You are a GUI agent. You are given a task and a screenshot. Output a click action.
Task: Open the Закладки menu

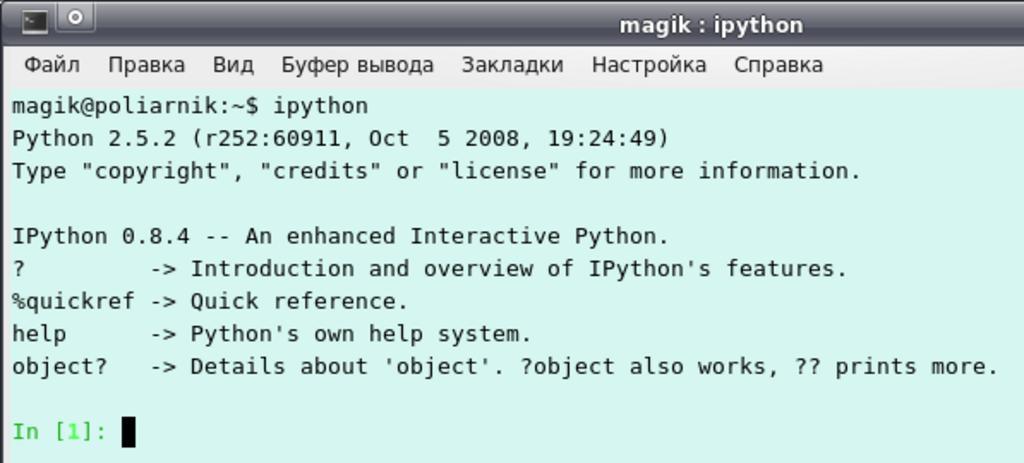512,65
